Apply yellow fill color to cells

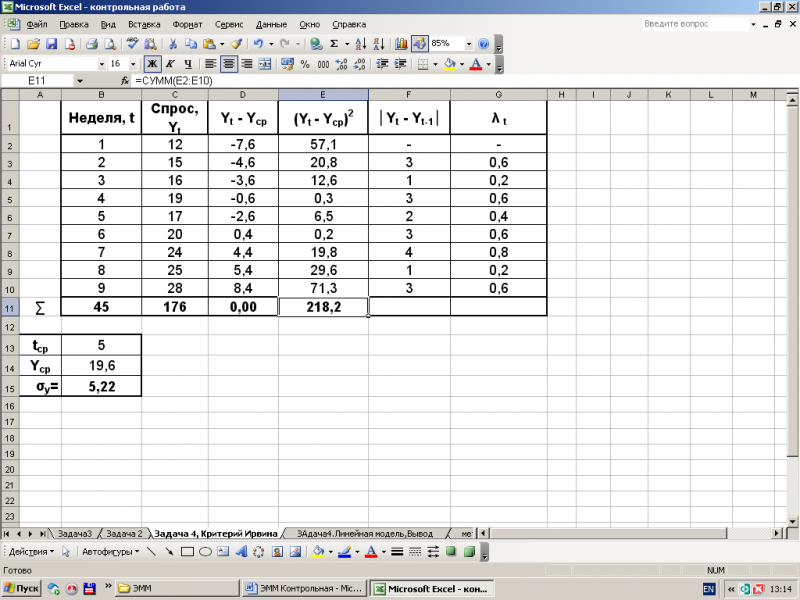449,64
